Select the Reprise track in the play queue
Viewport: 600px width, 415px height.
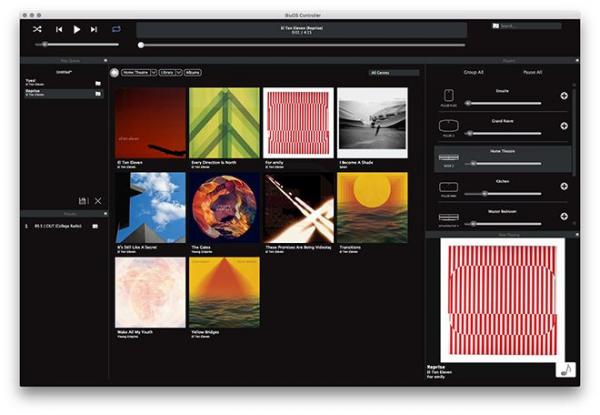(64, 93)
